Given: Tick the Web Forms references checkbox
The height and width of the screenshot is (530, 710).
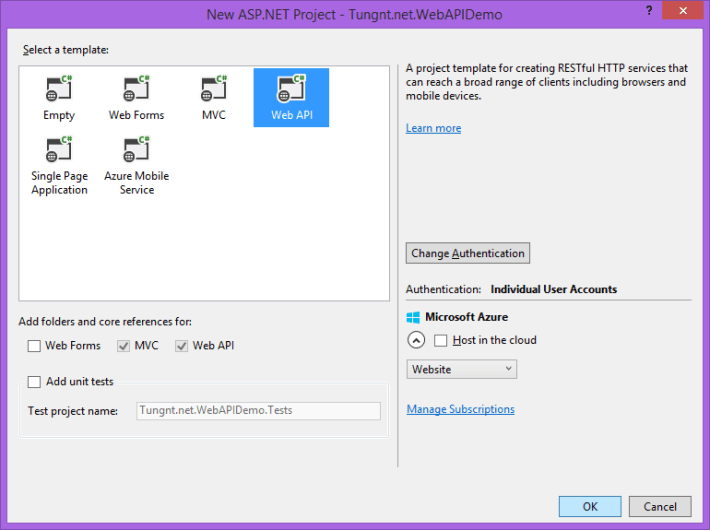Looking at the screenshot, I should (34, 346).
